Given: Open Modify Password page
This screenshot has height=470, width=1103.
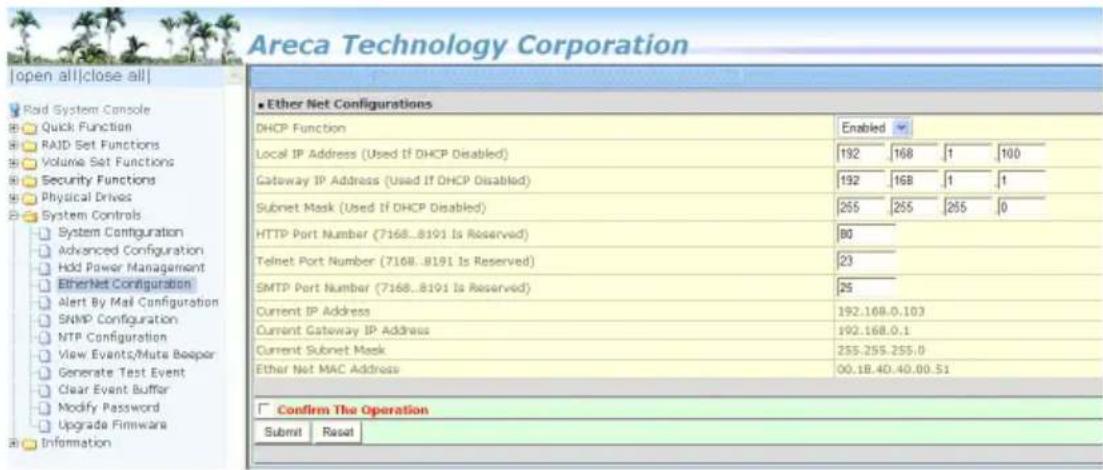Looking at the screenshot, I should coord(108,407).
